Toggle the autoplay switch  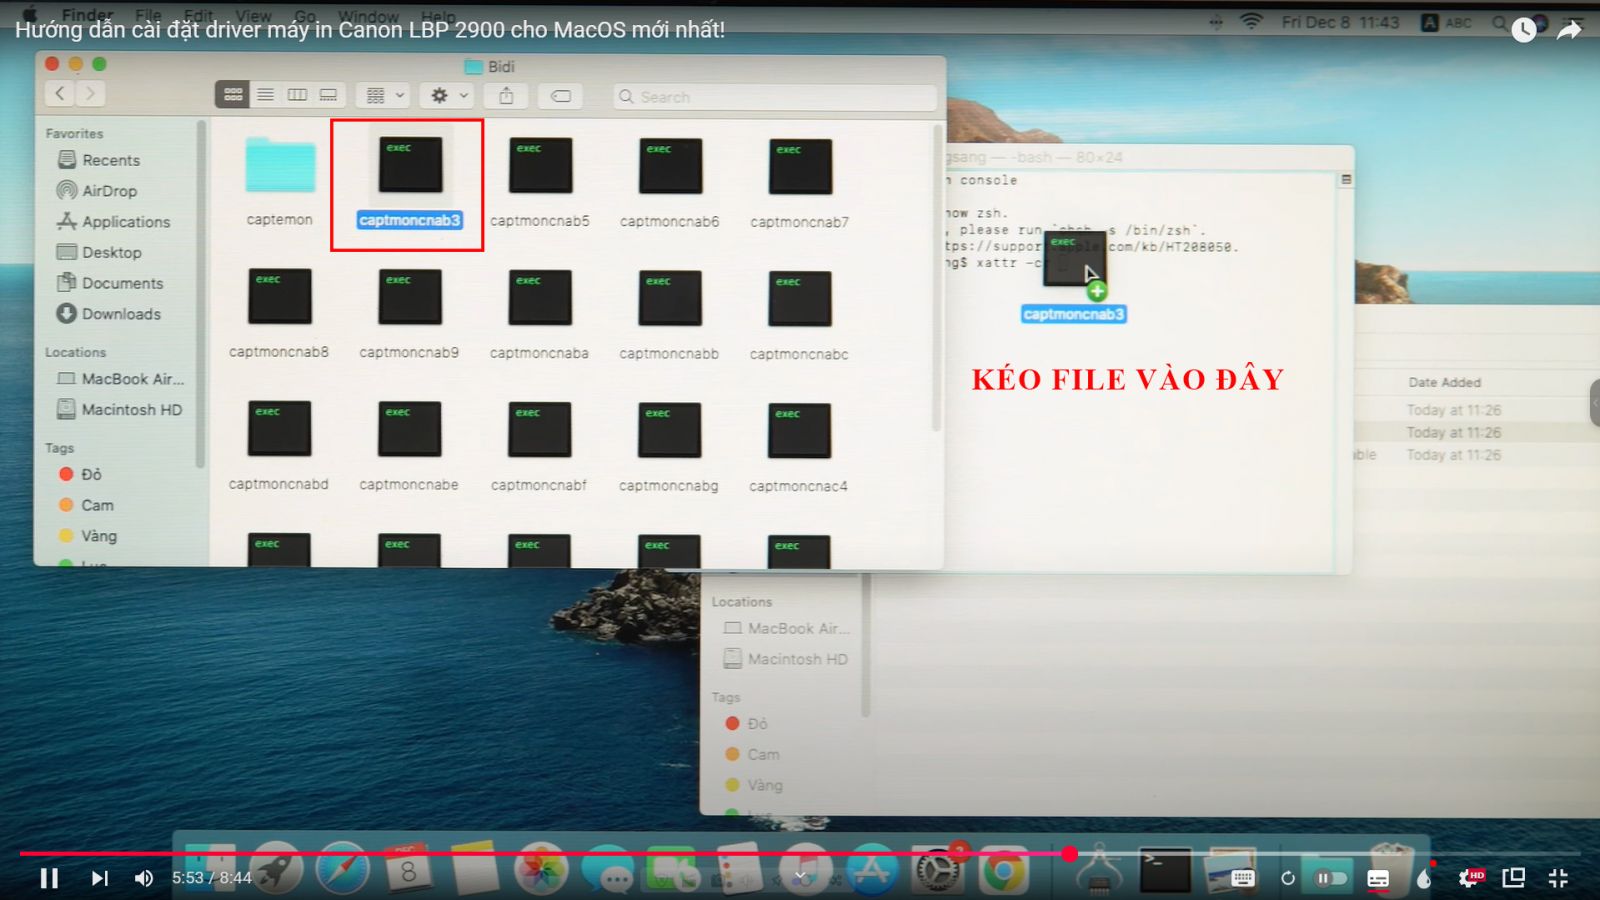1330,878
